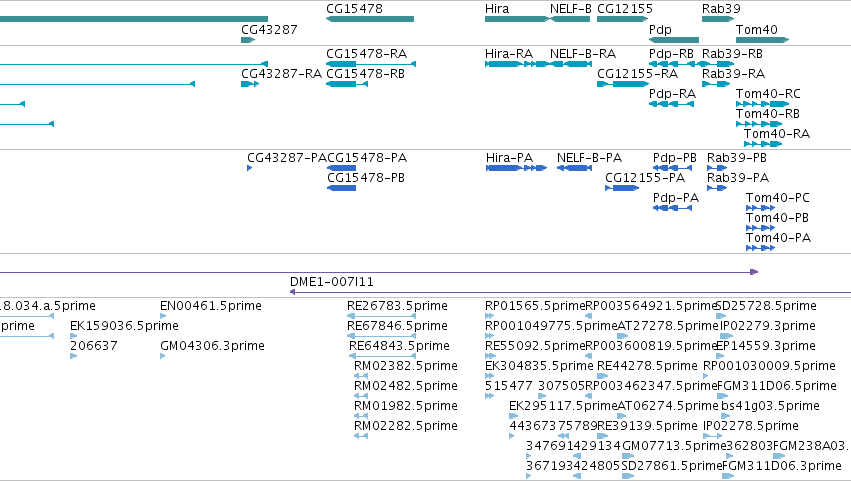Image resolution: width=851 pixels, height=481 pixels.
Task: Select the Rab39 gene bar
Action: point(718,19)
